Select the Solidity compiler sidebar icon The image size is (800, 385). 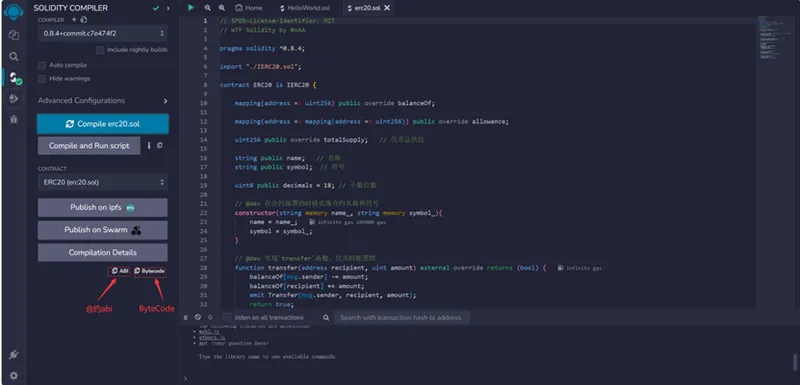click(14, 78)
